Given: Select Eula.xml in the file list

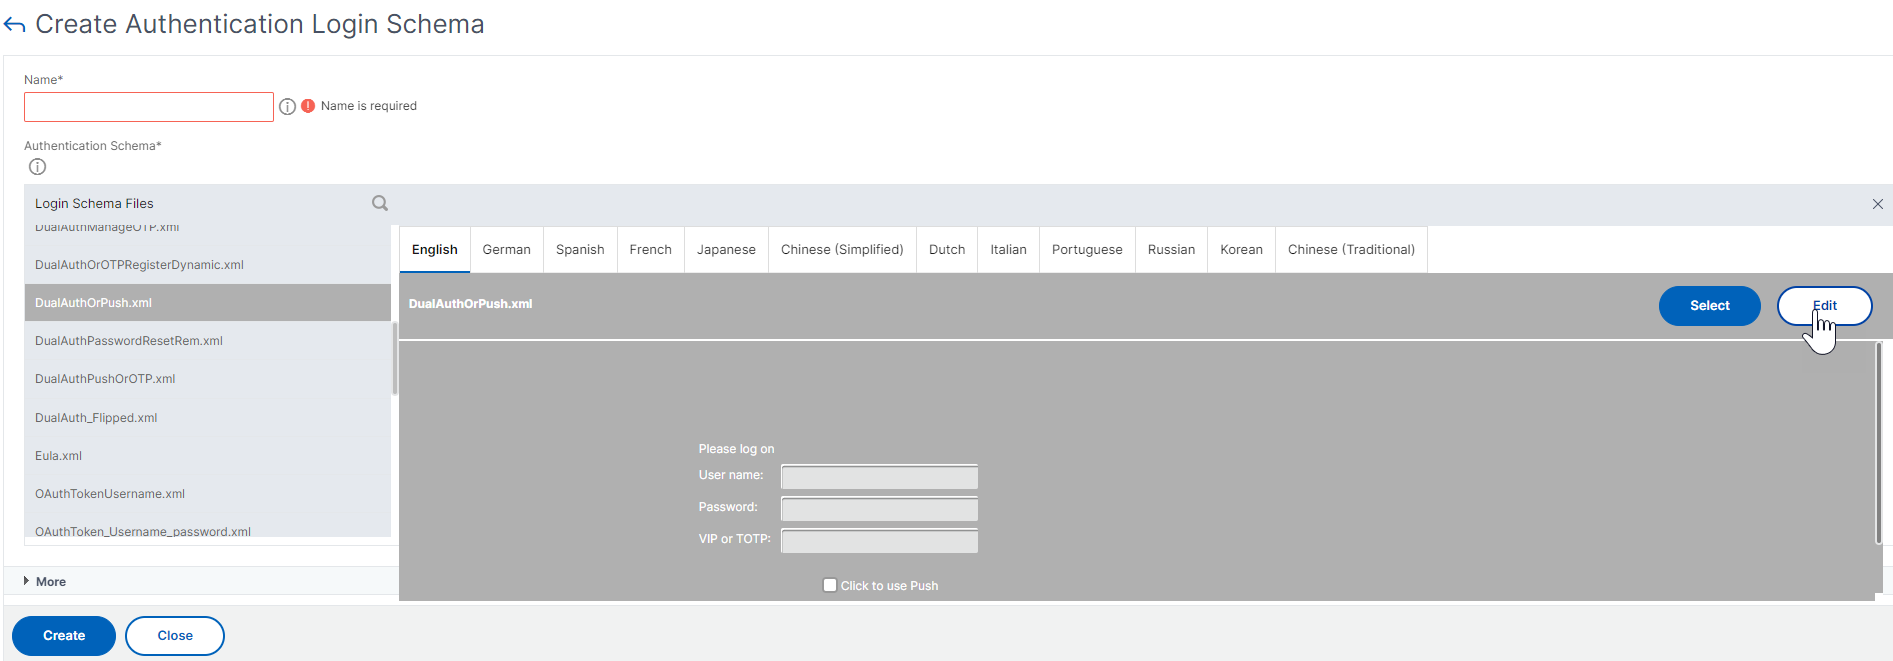Looking at the screenshot, I should coord(207,456).
